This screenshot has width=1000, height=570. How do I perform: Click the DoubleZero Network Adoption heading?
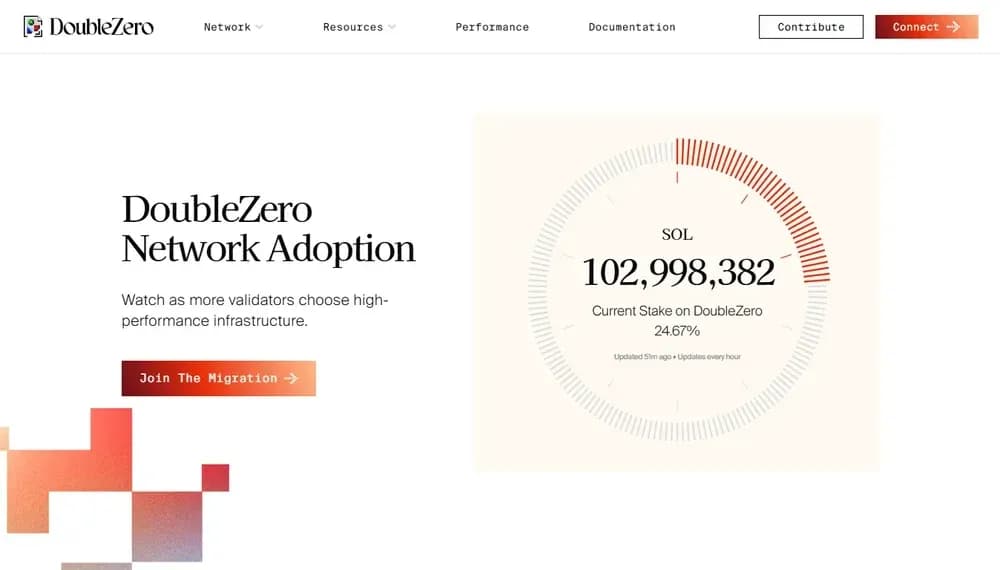268,228
